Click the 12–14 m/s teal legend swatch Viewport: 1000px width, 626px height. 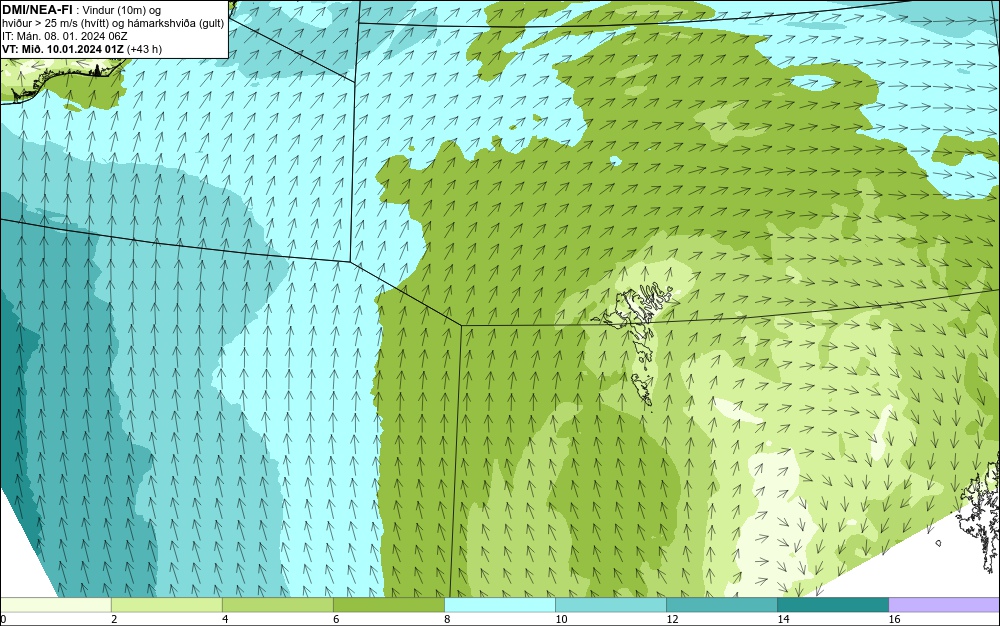point(721,604)
